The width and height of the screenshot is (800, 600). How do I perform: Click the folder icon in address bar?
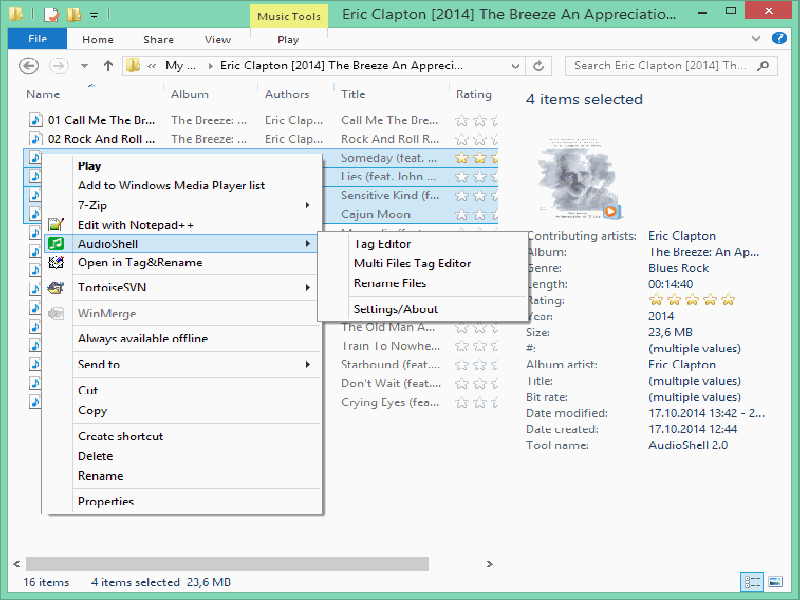pyautogui.click(x=133, y=66)
